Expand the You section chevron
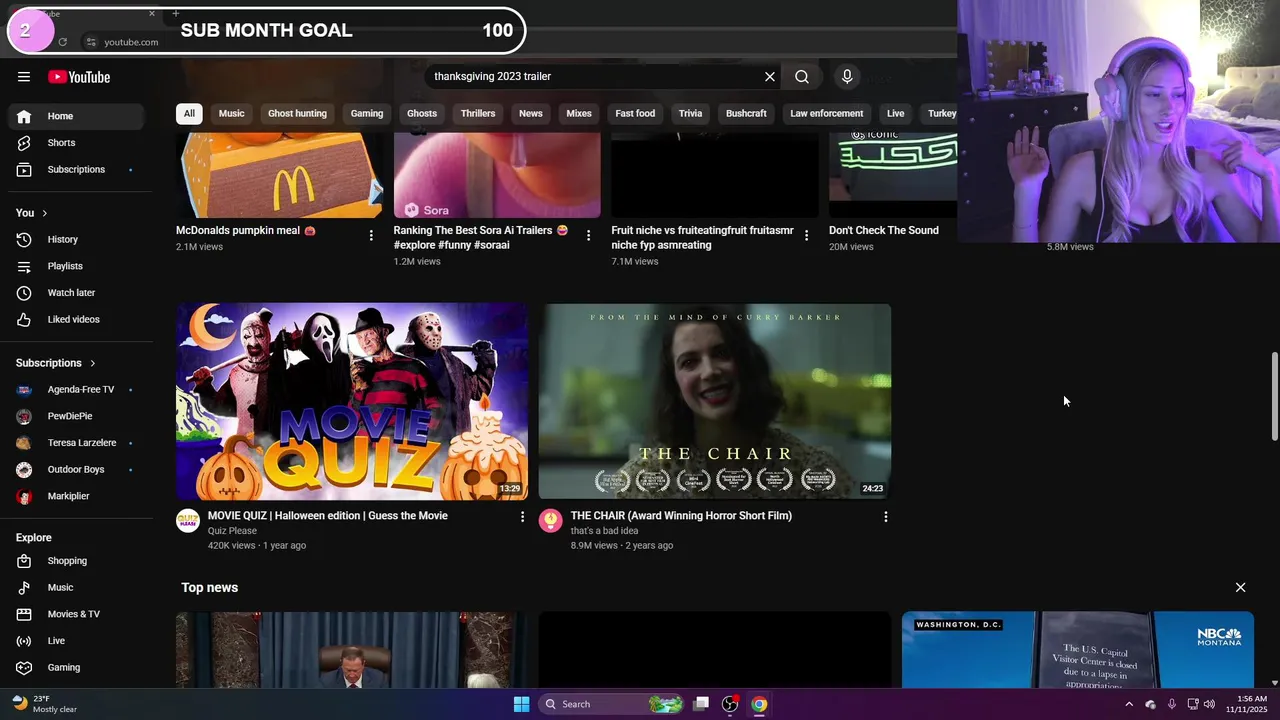This screenshot has width=1280, height=720. click(44, 213)
